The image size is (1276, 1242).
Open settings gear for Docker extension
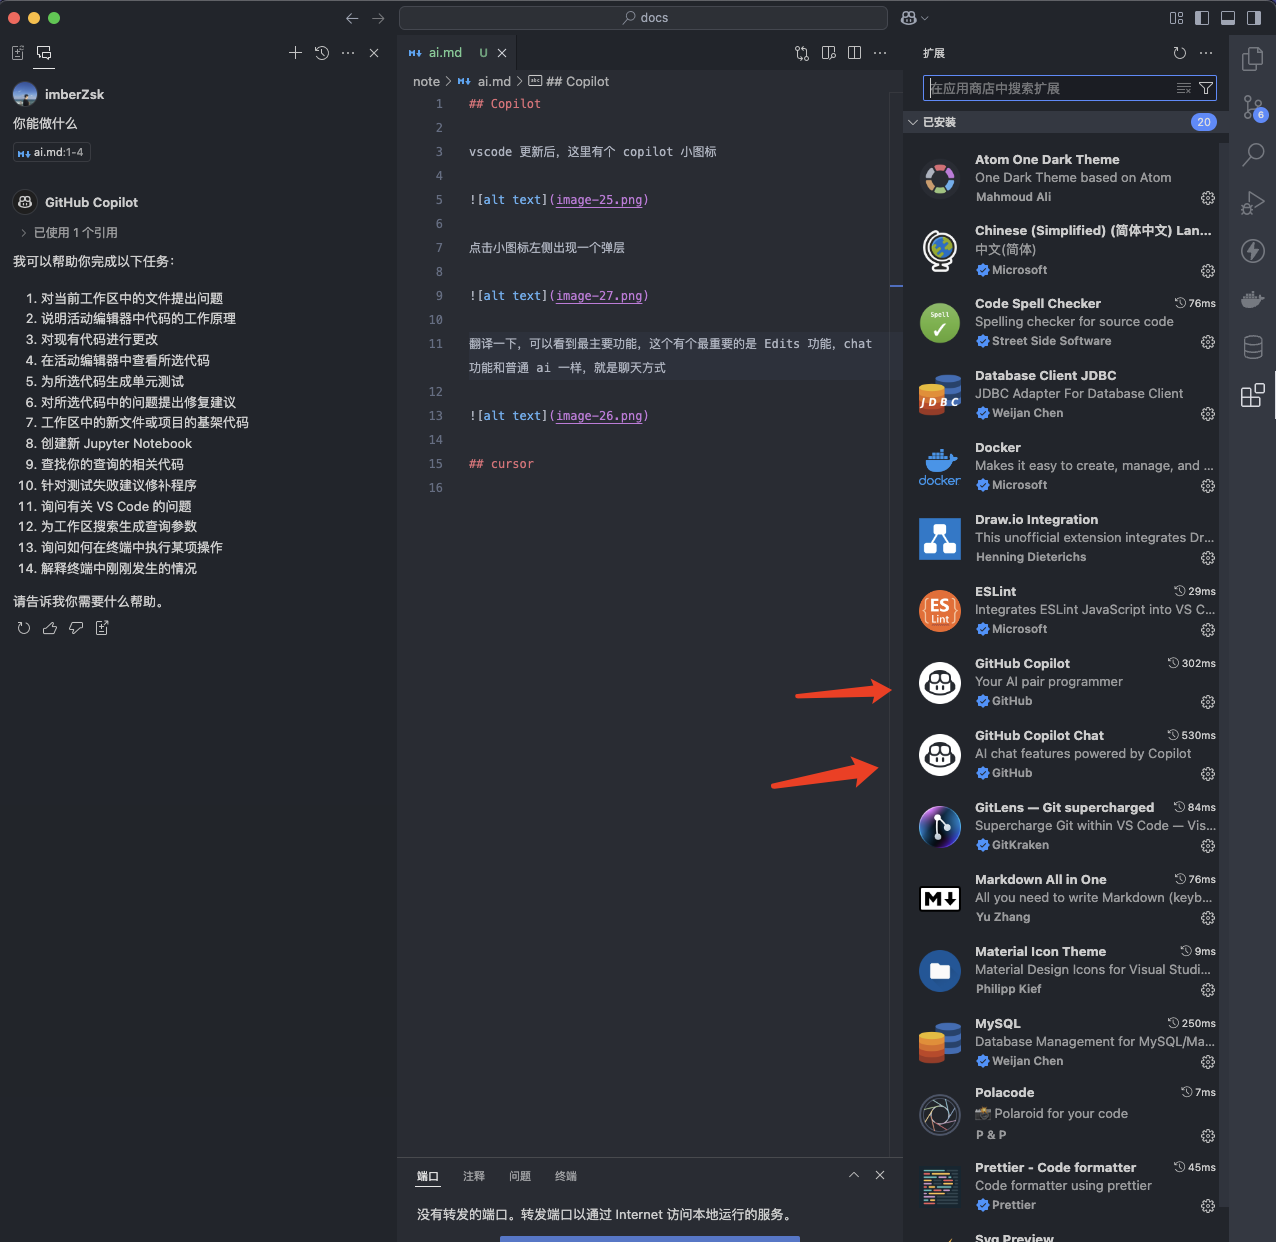coord(1208,486)
